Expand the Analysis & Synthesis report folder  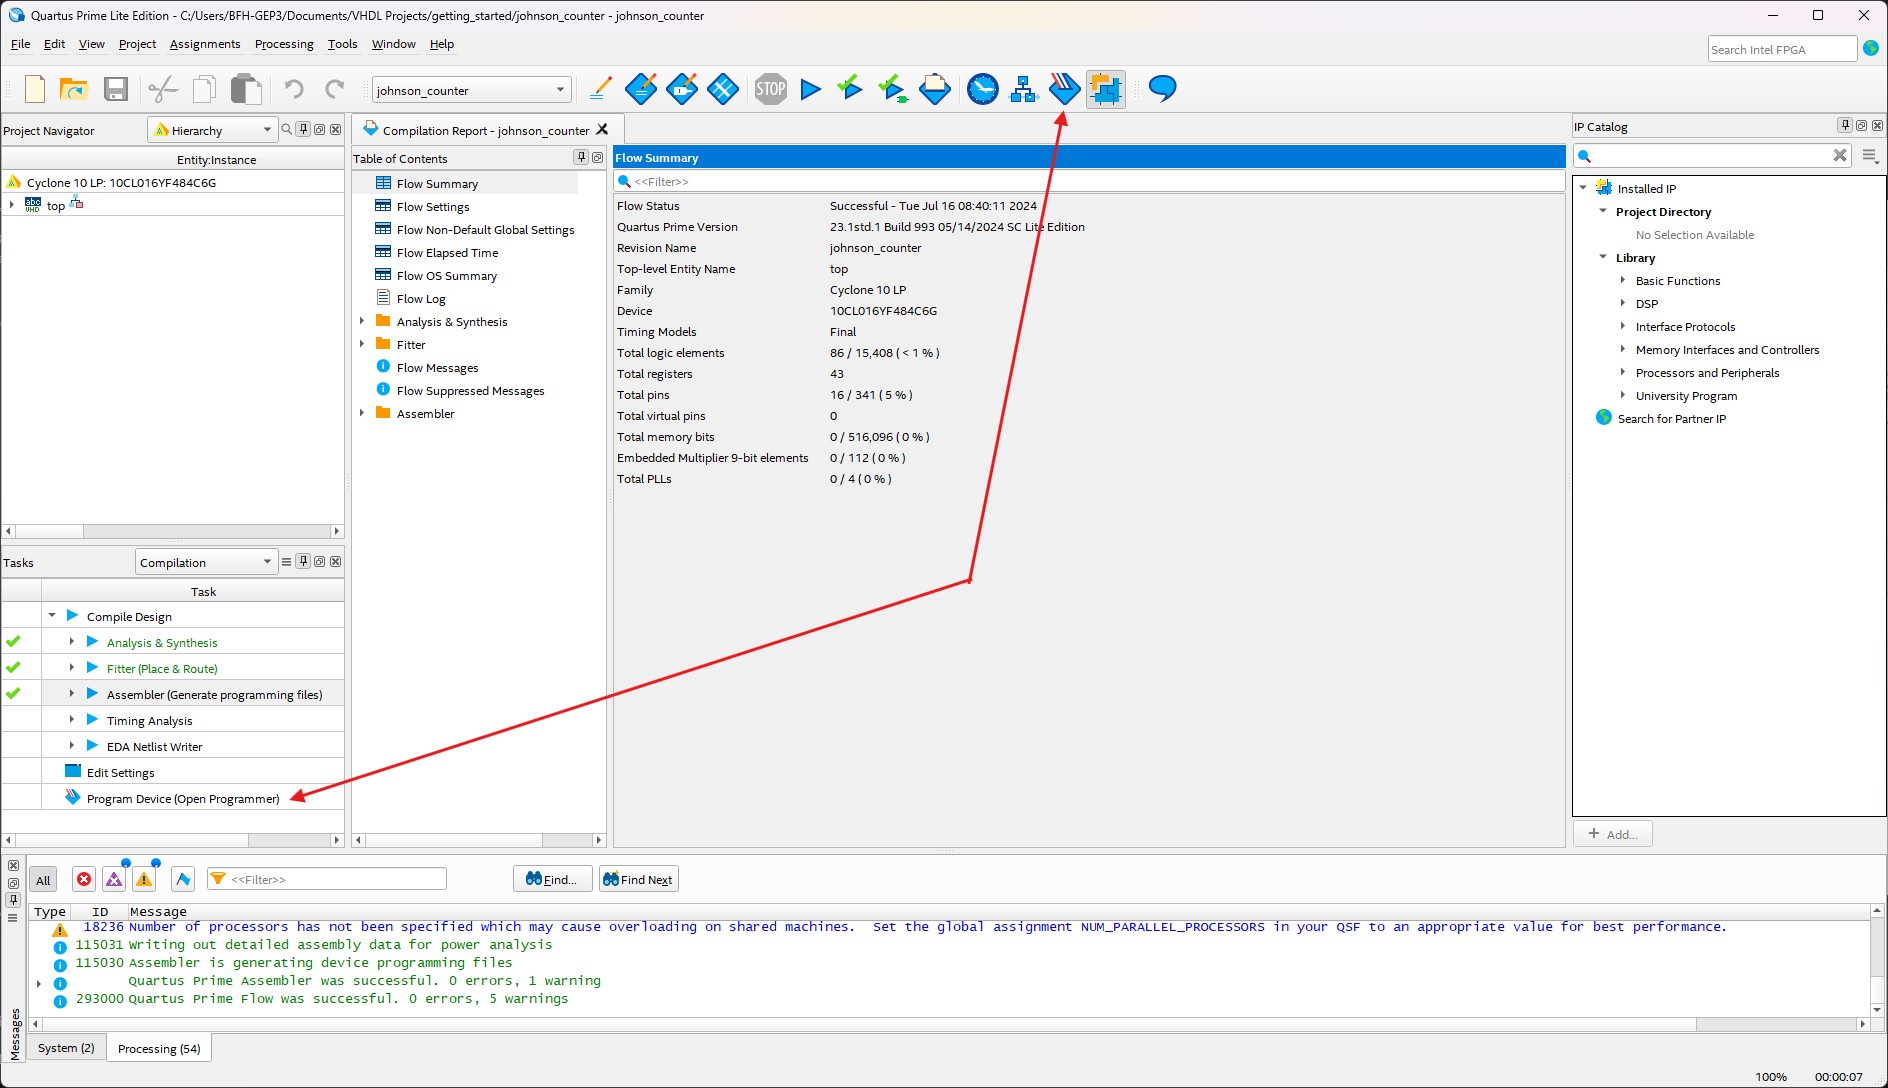coord(362,321)
